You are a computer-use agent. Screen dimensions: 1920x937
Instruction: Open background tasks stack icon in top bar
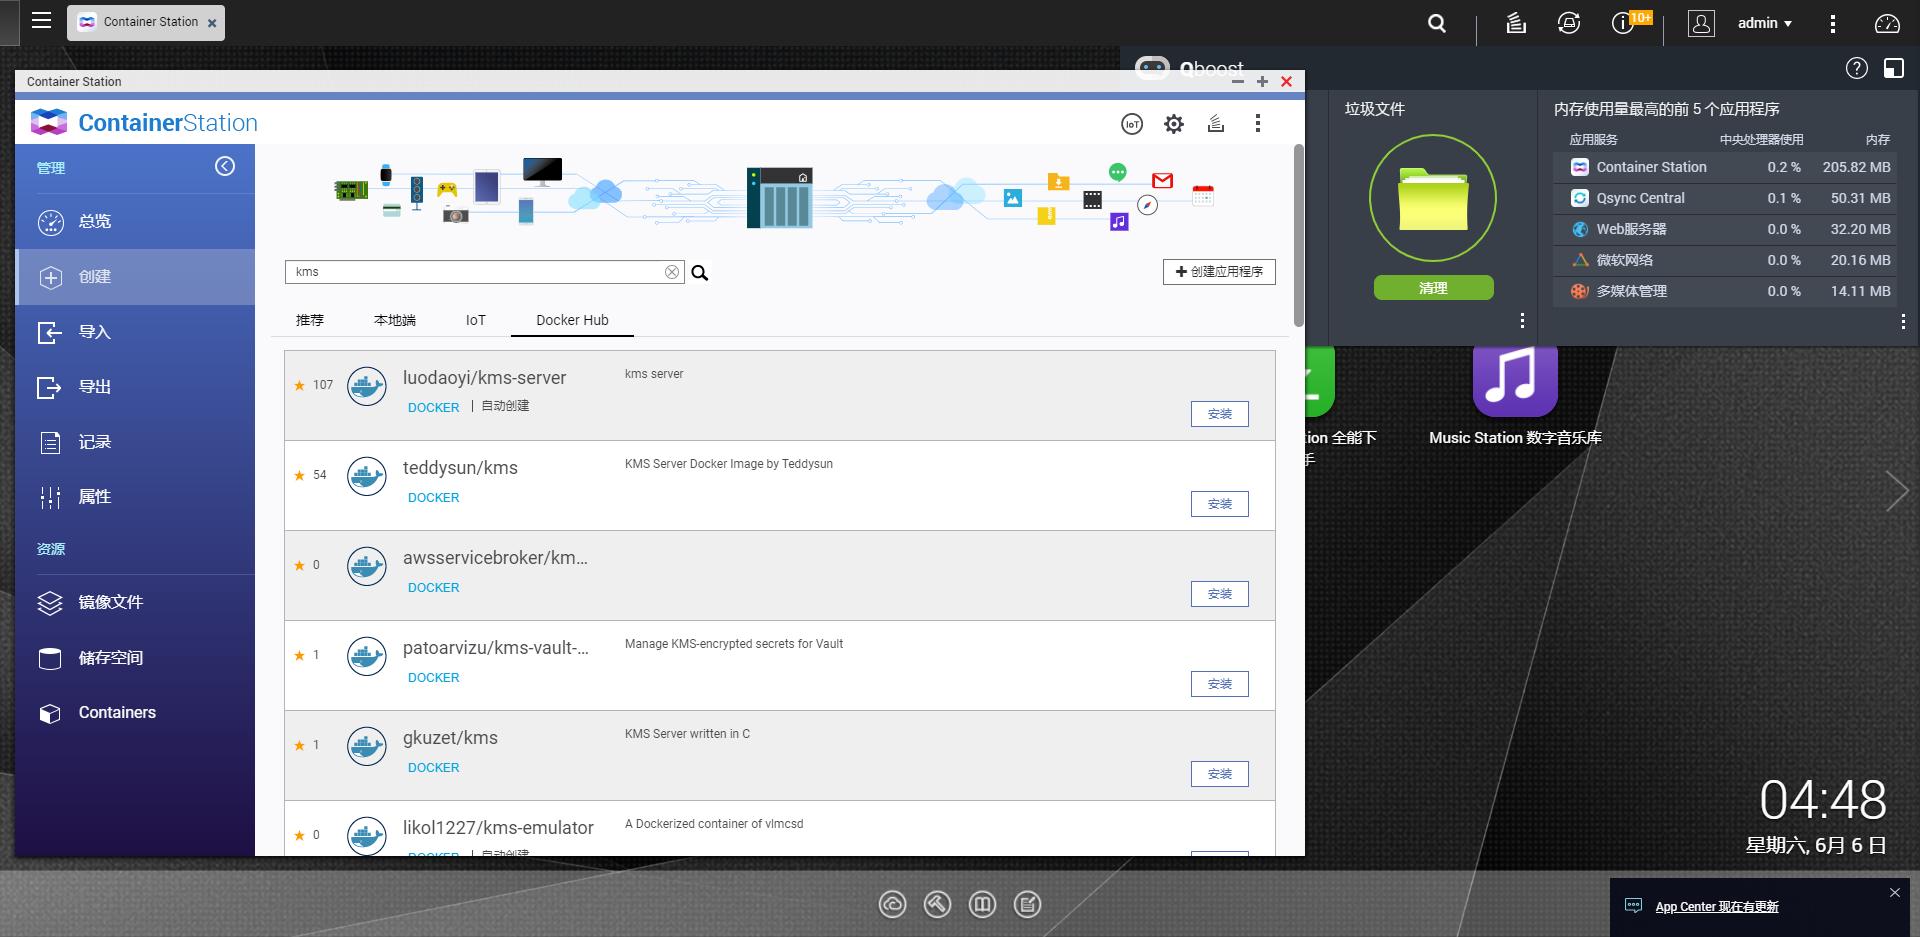pos(1516,23)
